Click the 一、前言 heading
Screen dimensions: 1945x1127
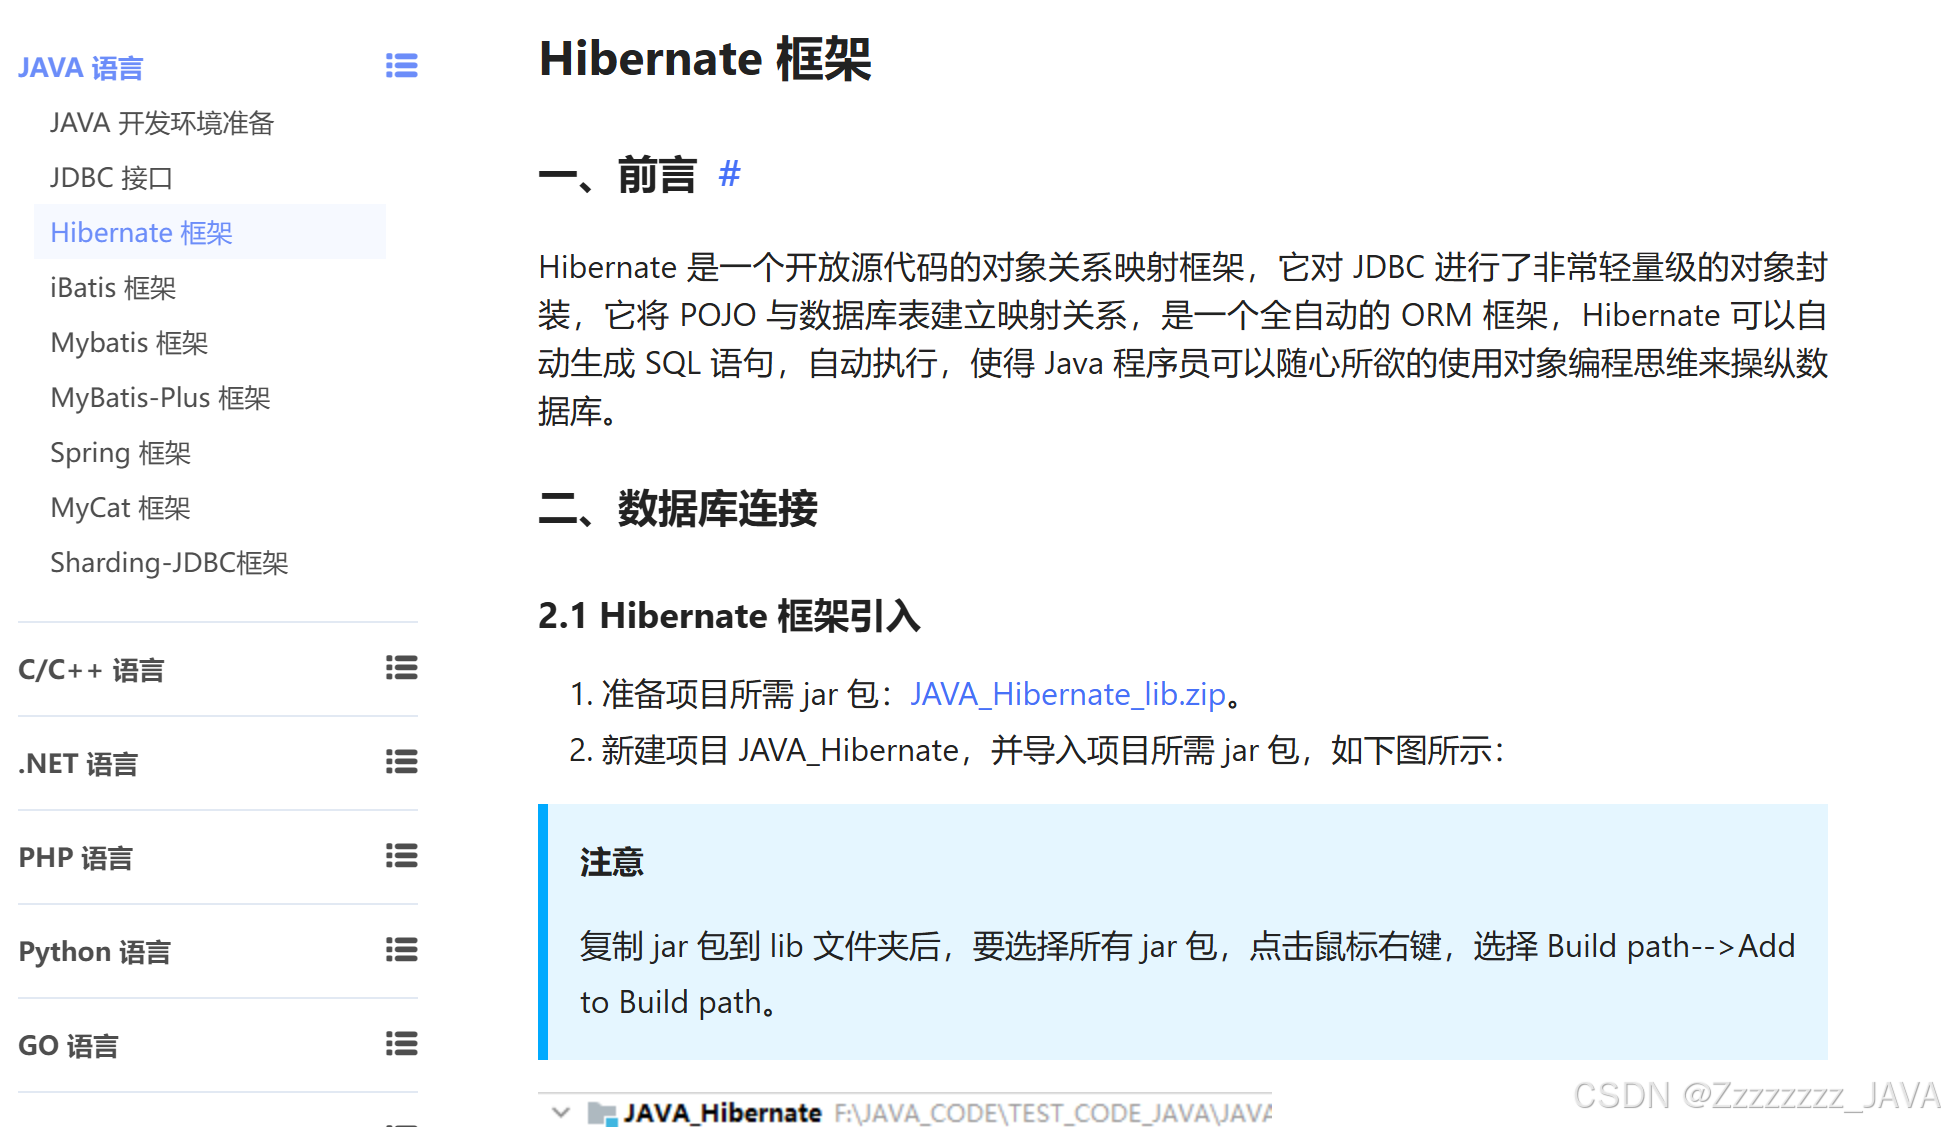click(617, 175)
